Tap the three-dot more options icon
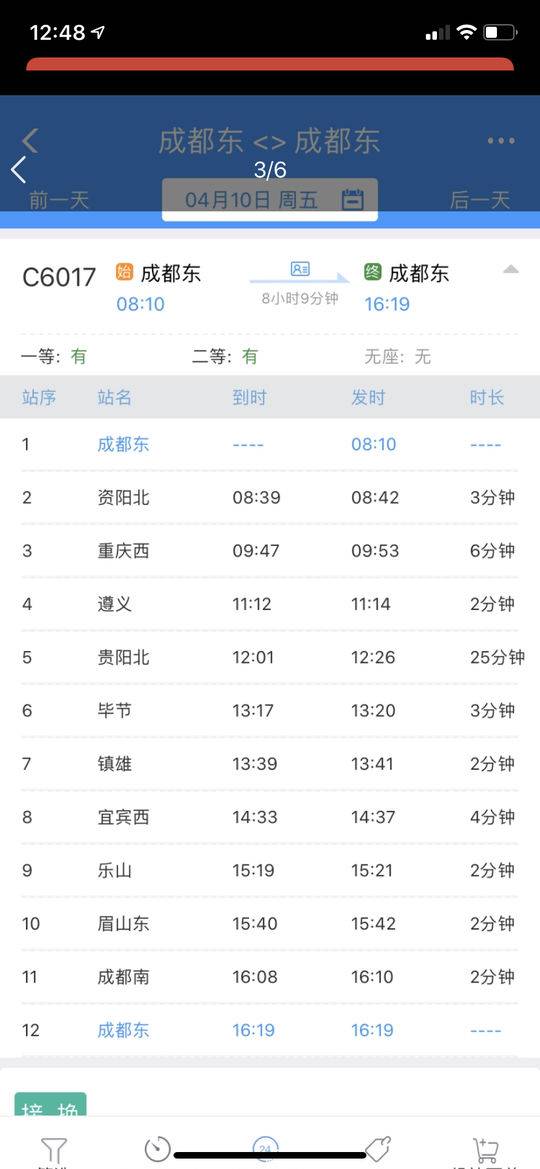The image size is (540, 1169). coord(501,140)
